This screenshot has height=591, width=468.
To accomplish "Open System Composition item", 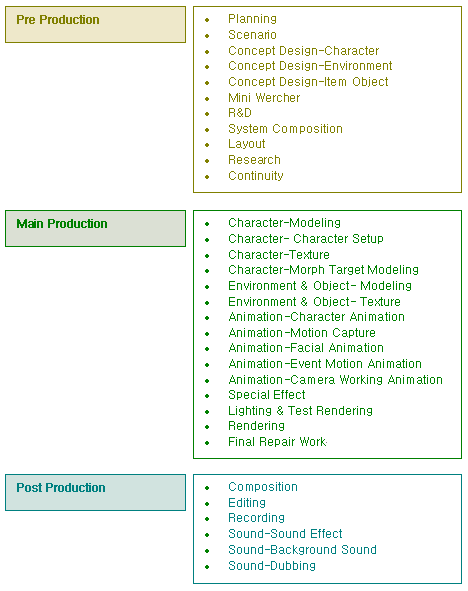I will click(285, 129).
